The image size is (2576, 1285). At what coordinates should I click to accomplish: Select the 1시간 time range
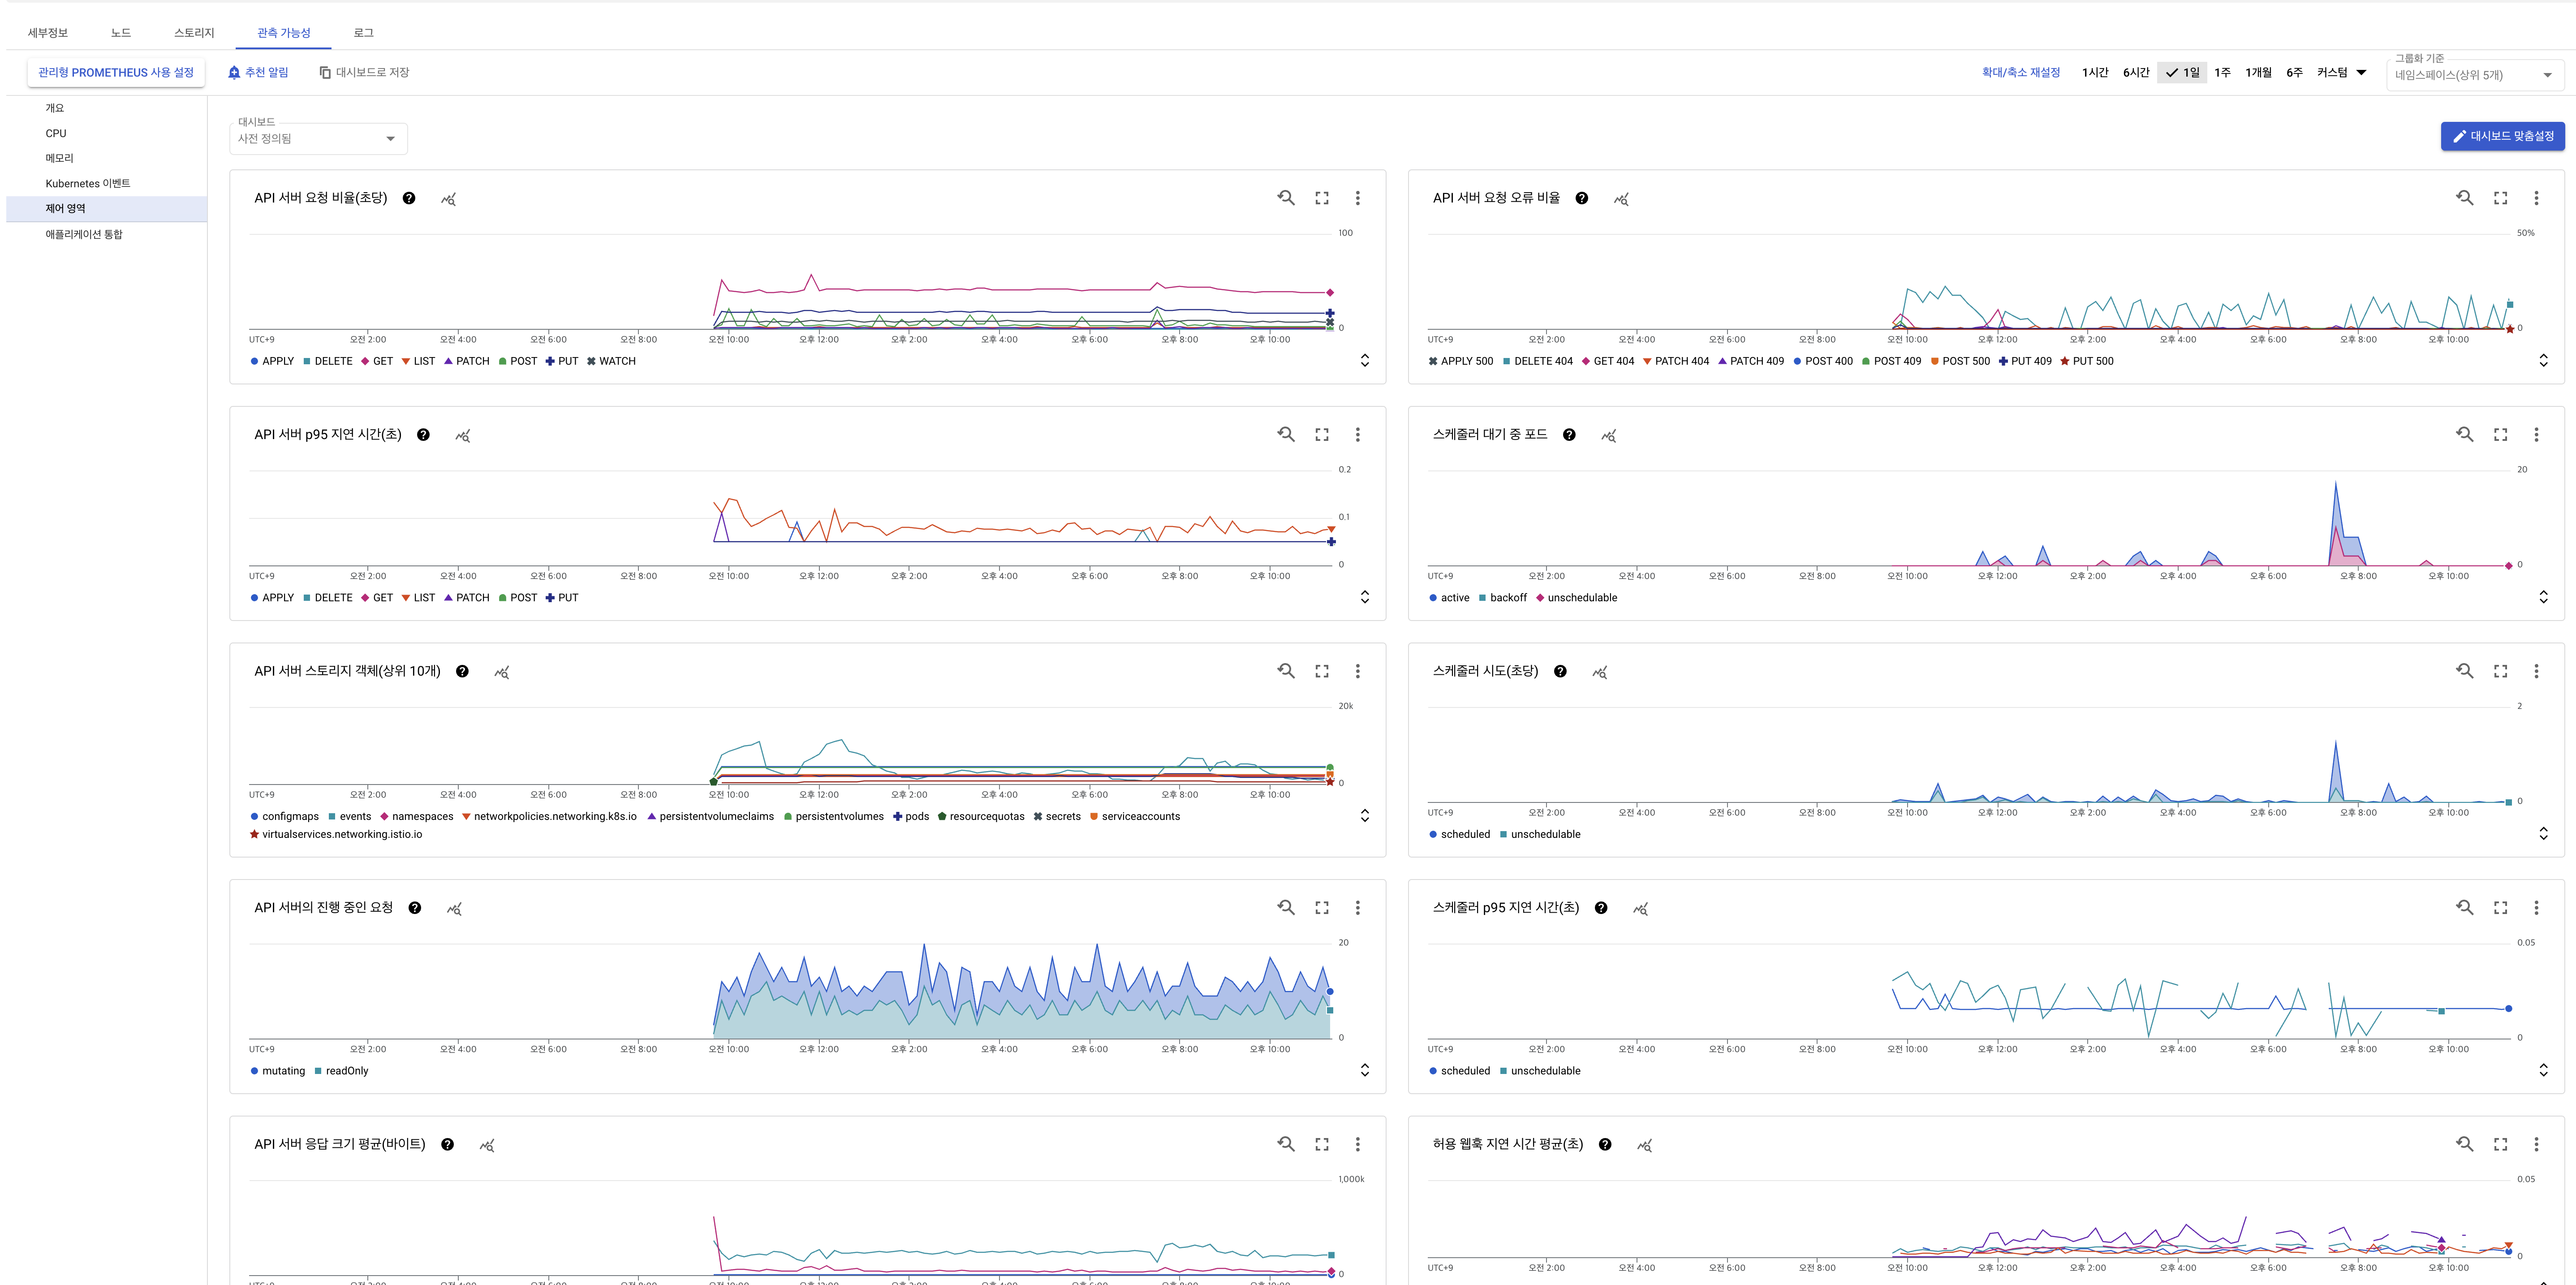2095,72
